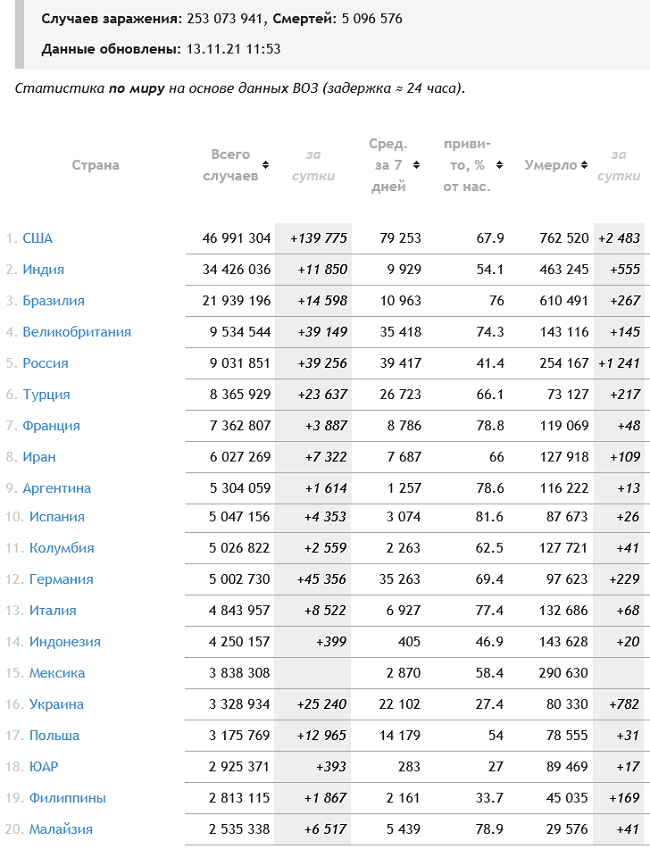Click 'за сутки' header next to total cases
The width and height of the screenshot is (650, 849).
coord(313,165)
